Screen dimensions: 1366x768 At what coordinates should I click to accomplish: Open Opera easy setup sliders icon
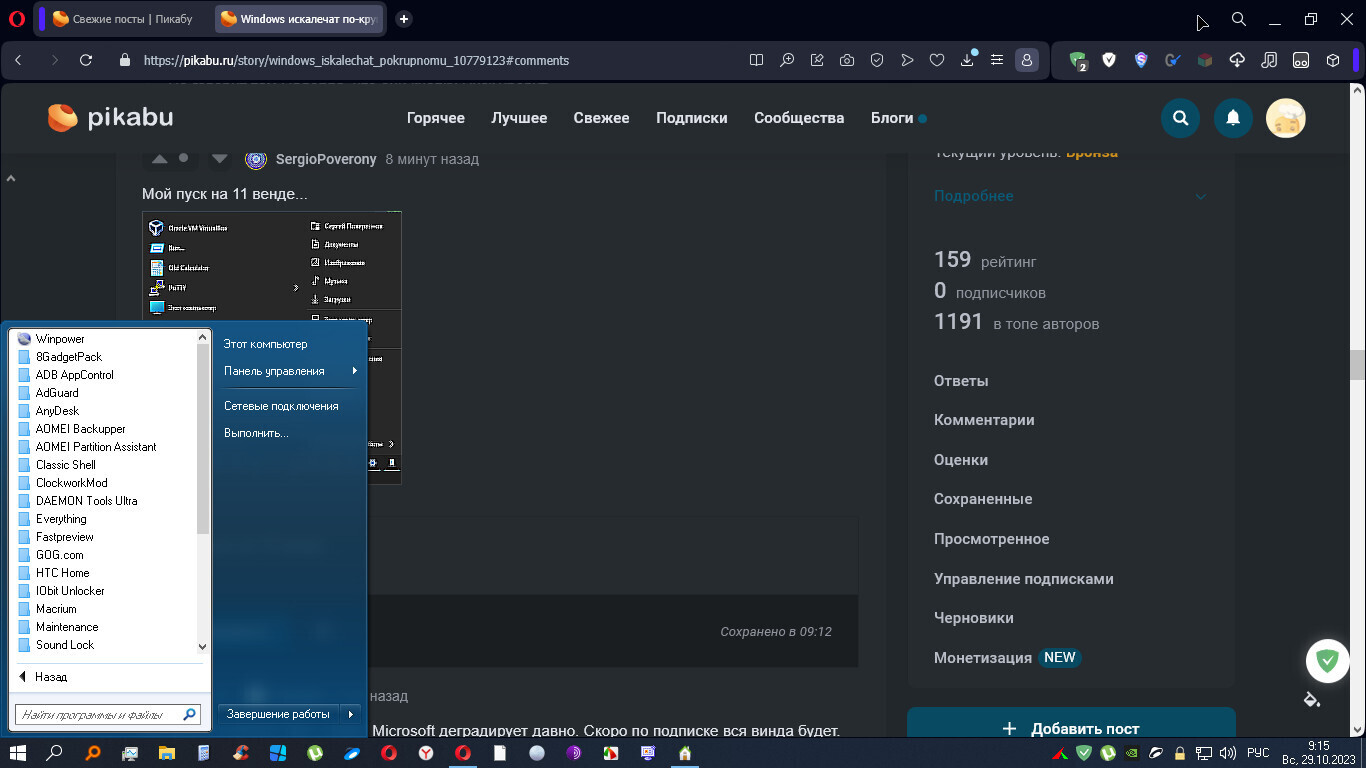tap(996, 60)
